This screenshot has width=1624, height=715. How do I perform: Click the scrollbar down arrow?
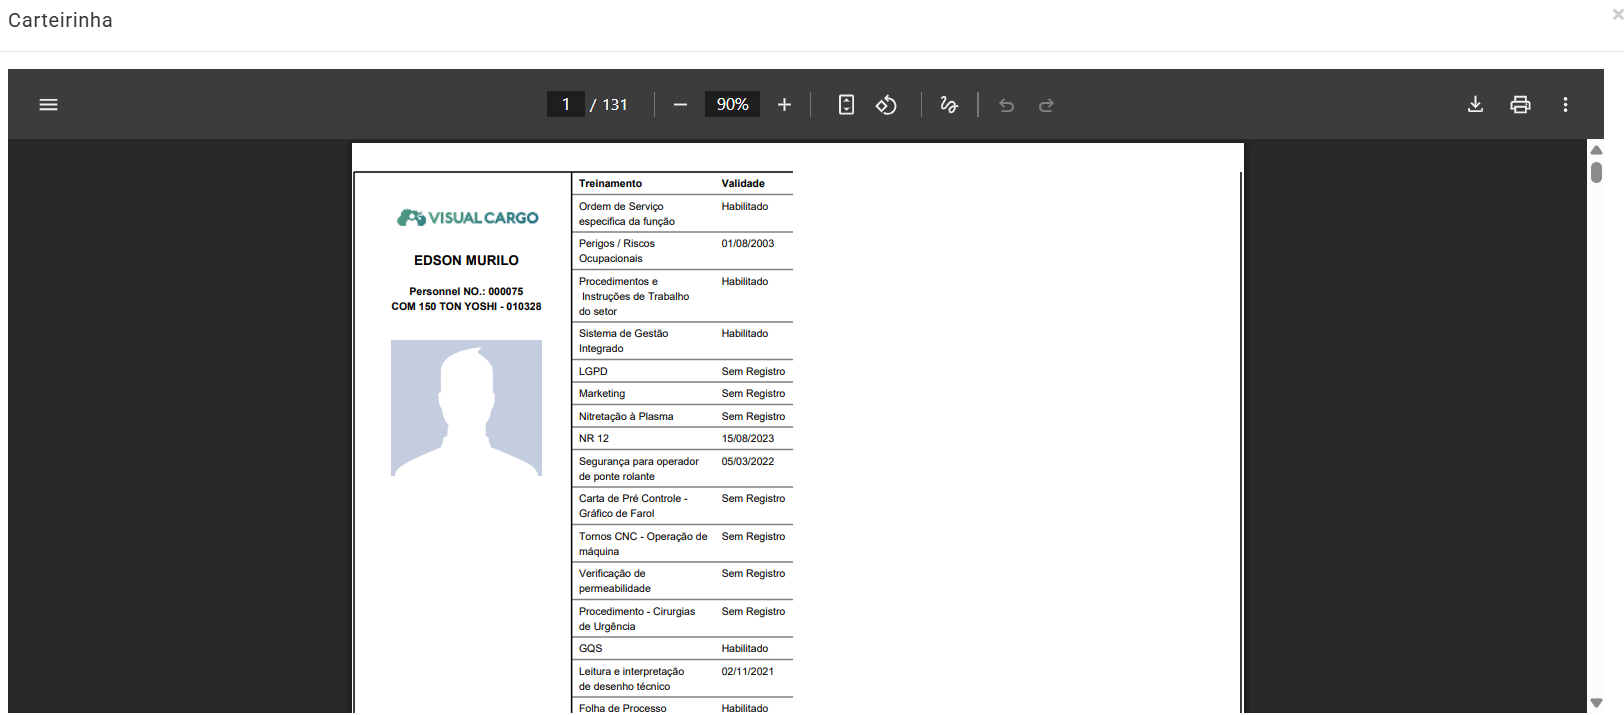[x=1596, y=703]
